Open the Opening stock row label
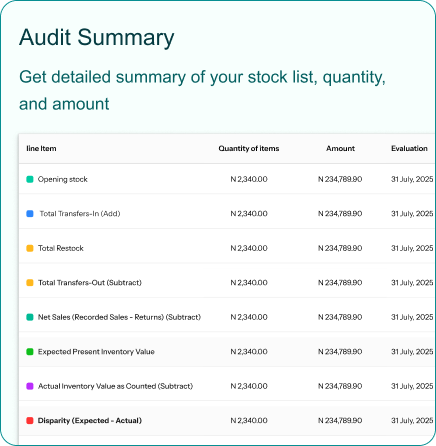Image resolution: width=436 pixels, height=446 pixels. click(63, 179)
